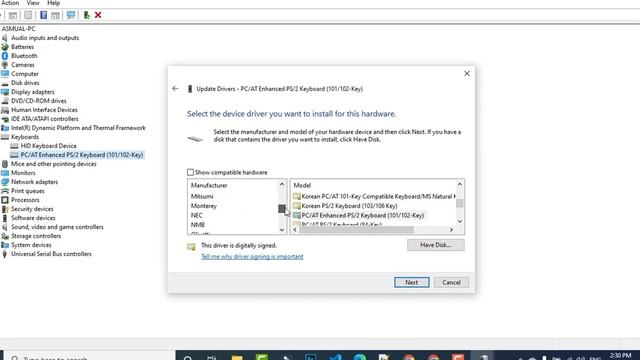Screen dimensions: 640x360
Task: Click the green Update device driver icon
Action: point(87,16)
